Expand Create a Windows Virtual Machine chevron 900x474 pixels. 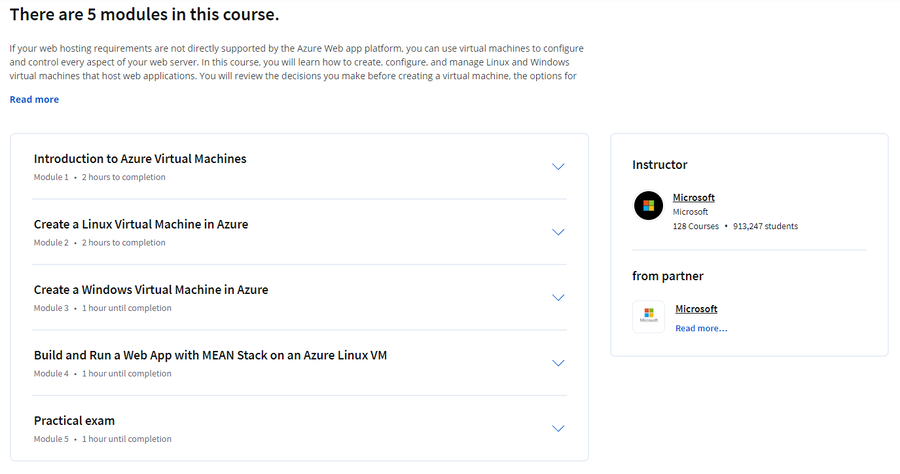(x=558, y=298)
